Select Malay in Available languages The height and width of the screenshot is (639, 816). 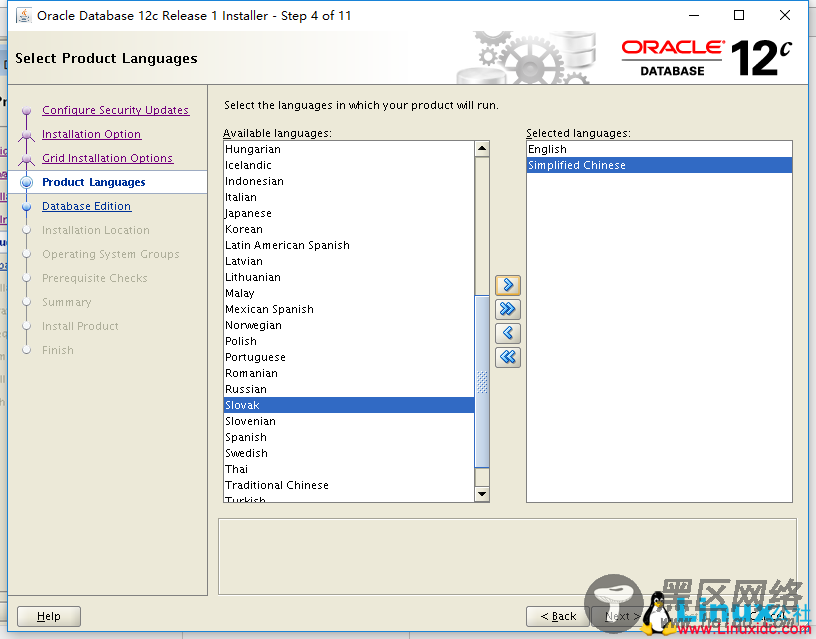tap(349, 293)
